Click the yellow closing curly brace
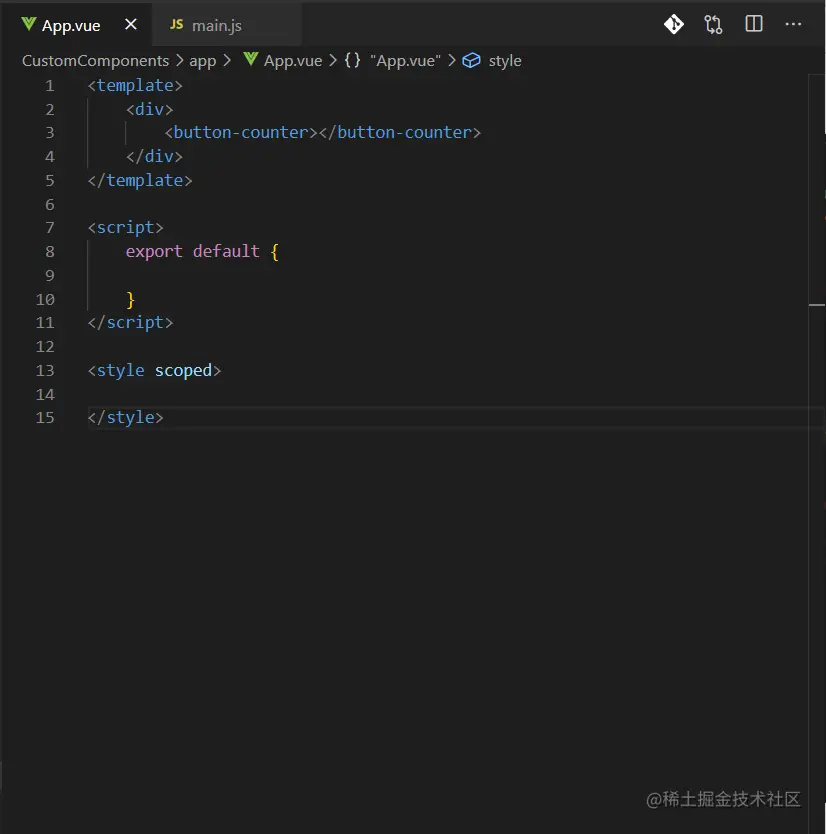Image resolution: width=826 pixels, height=834 pixels. pyautogui.click(x=131, y=299)
